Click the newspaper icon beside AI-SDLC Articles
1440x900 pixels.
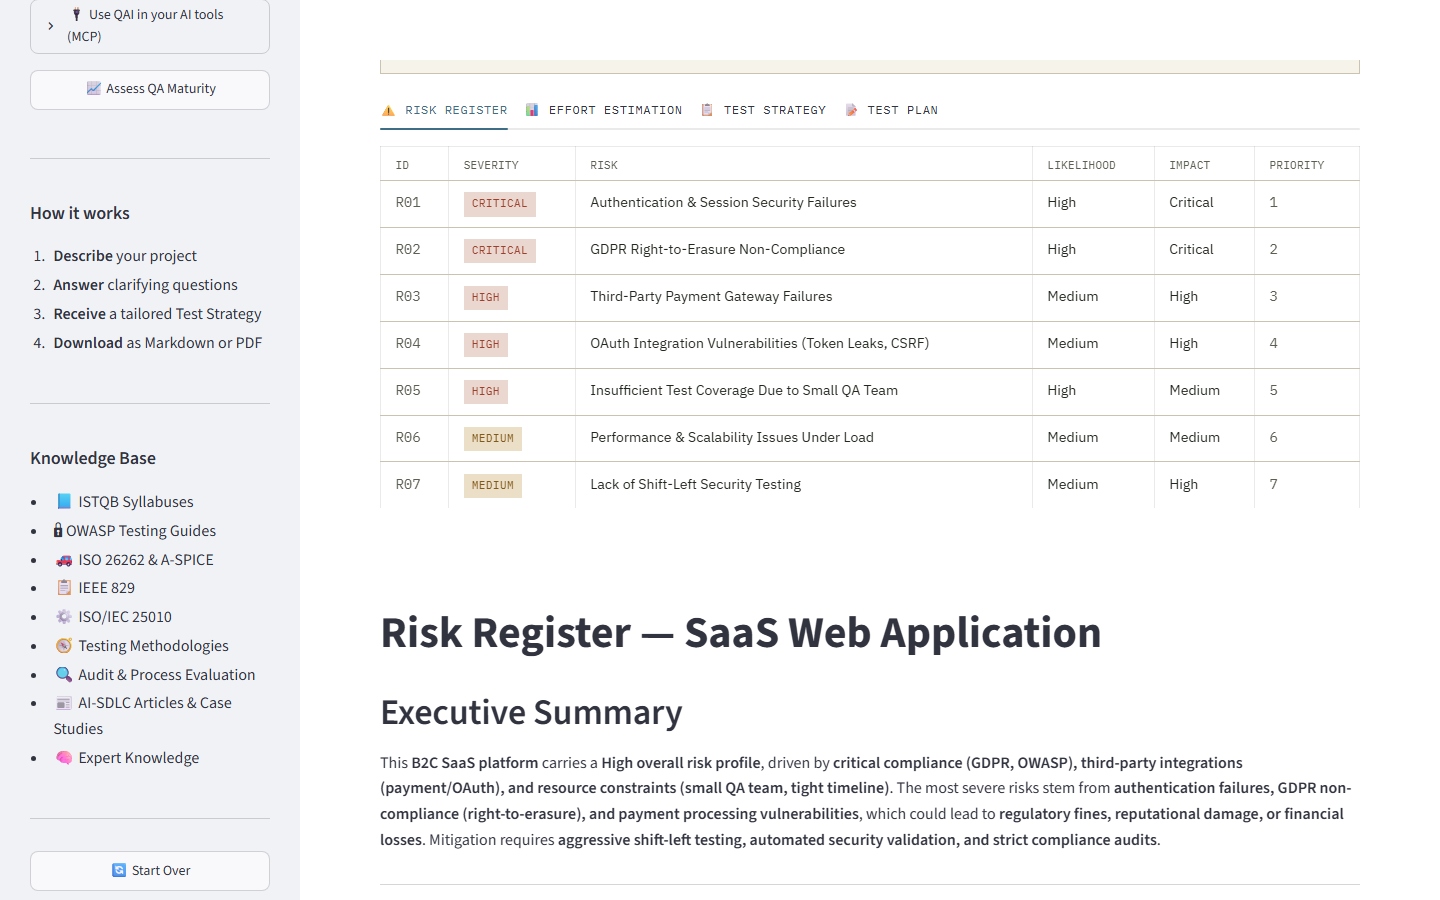tap(64, 703)
